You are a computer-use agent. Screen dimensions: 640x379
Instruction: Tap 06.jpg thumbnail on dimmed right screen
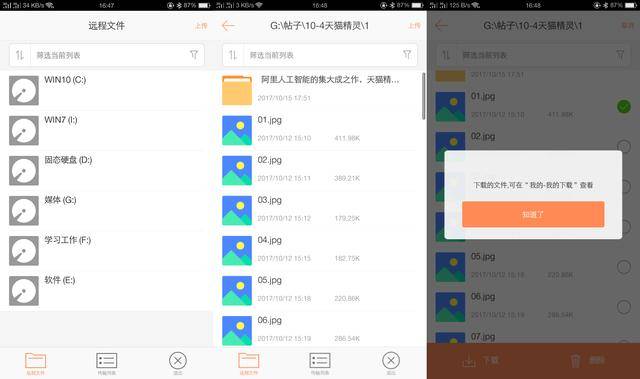pyautogui.click(x=450, y=307)
